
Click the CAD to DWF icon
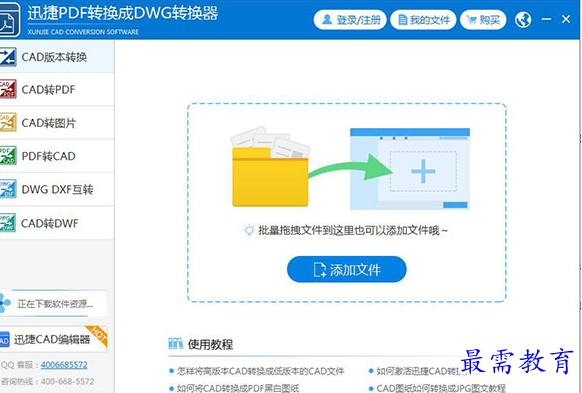(8, 223)
